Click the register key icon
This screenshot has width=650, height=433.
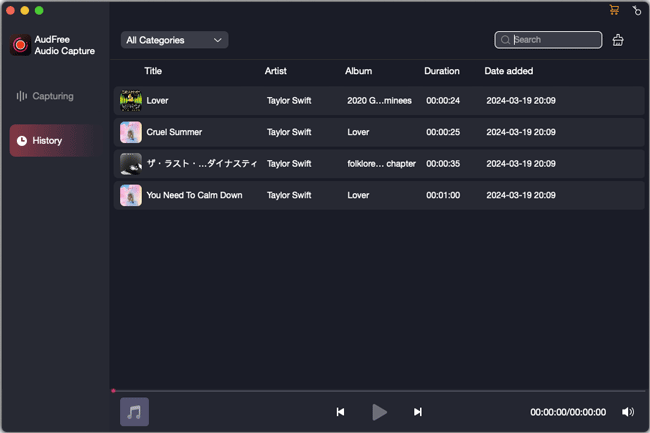[637, 10]
